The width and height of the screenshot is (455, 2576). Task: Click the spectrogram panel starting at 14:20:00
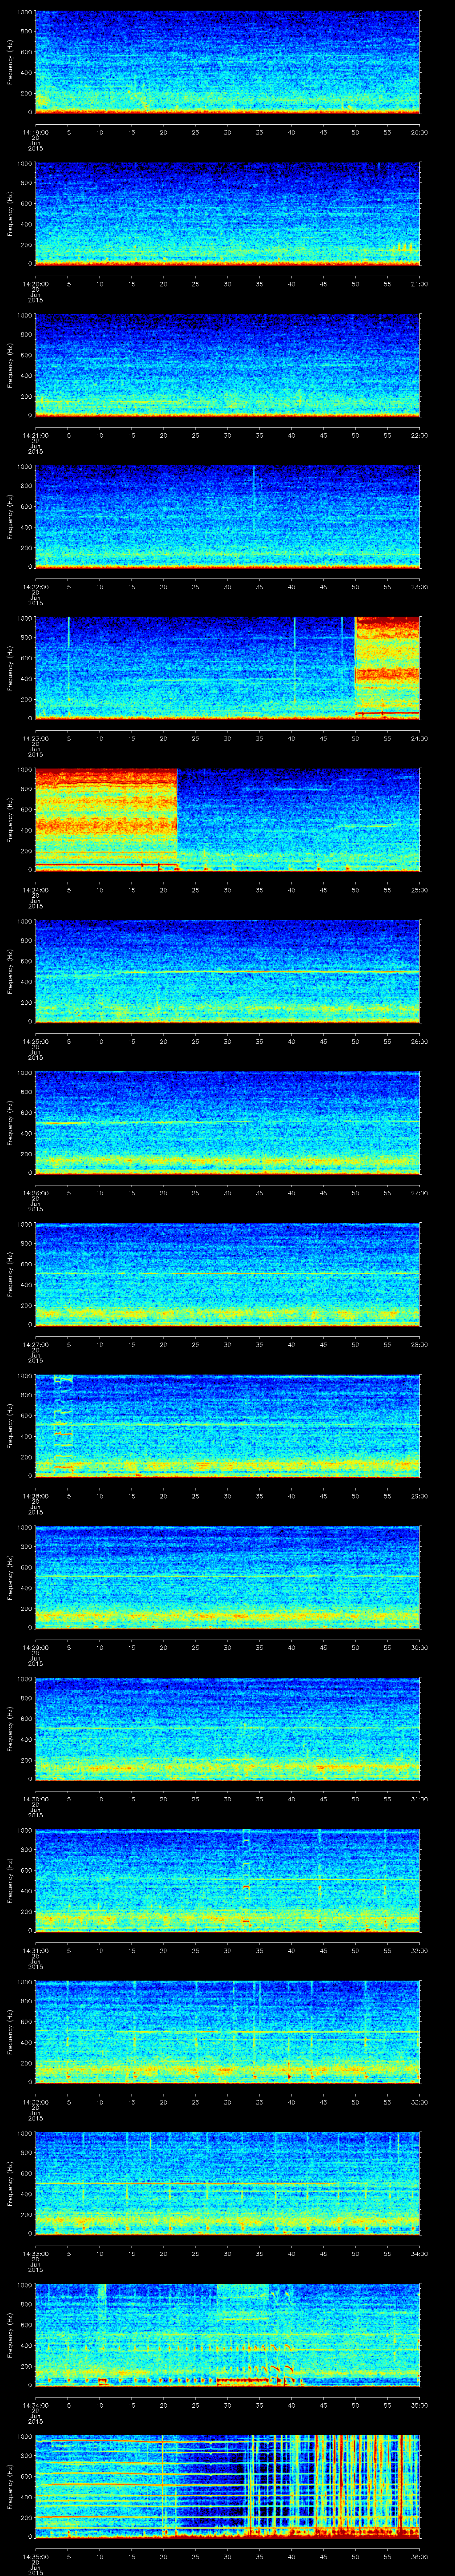pos(227,213)
